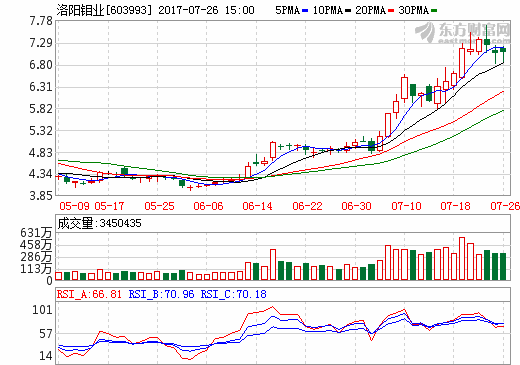Click the tallest red volume bar
520x365 pixels.
point(462,259)
